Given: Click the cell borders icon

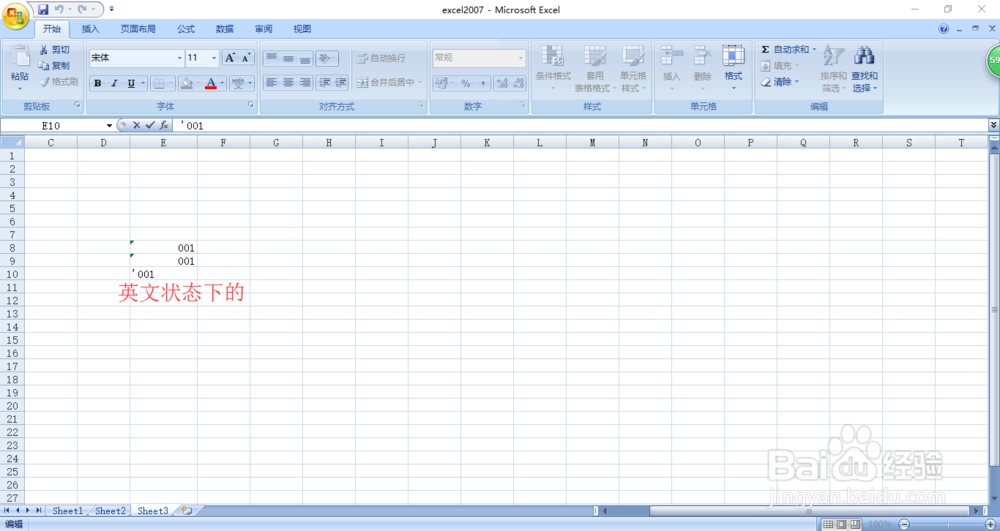Looking at the screenshot, I should pos(159,84).
